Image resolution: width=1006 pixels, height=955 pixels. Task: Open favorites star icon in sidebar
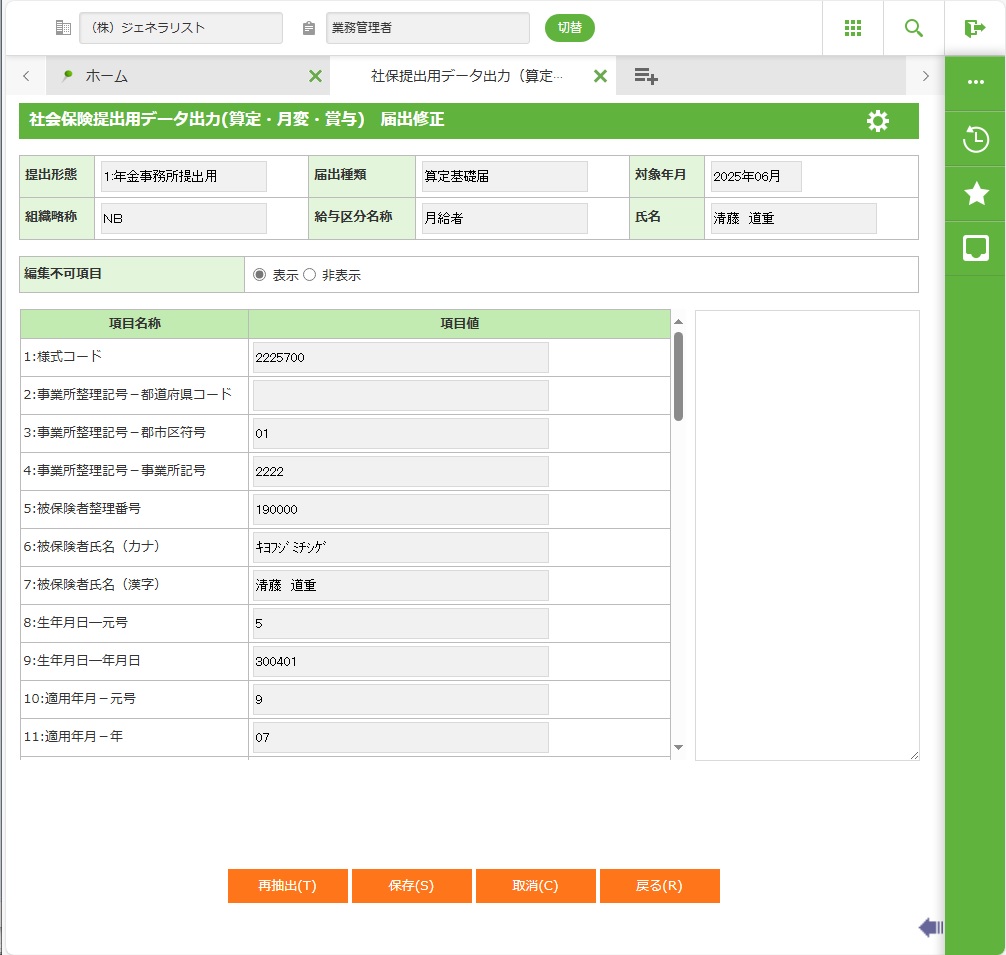976,194
